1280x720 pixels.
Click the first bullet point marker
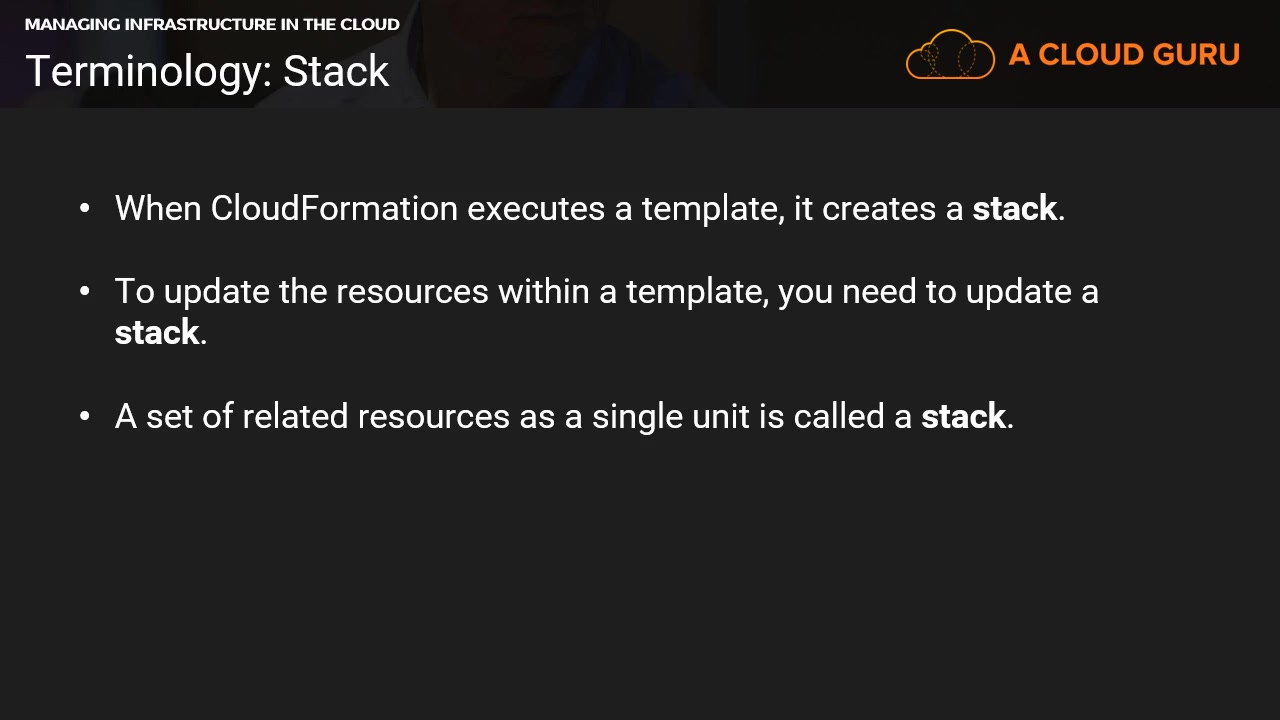click(85, 208)
